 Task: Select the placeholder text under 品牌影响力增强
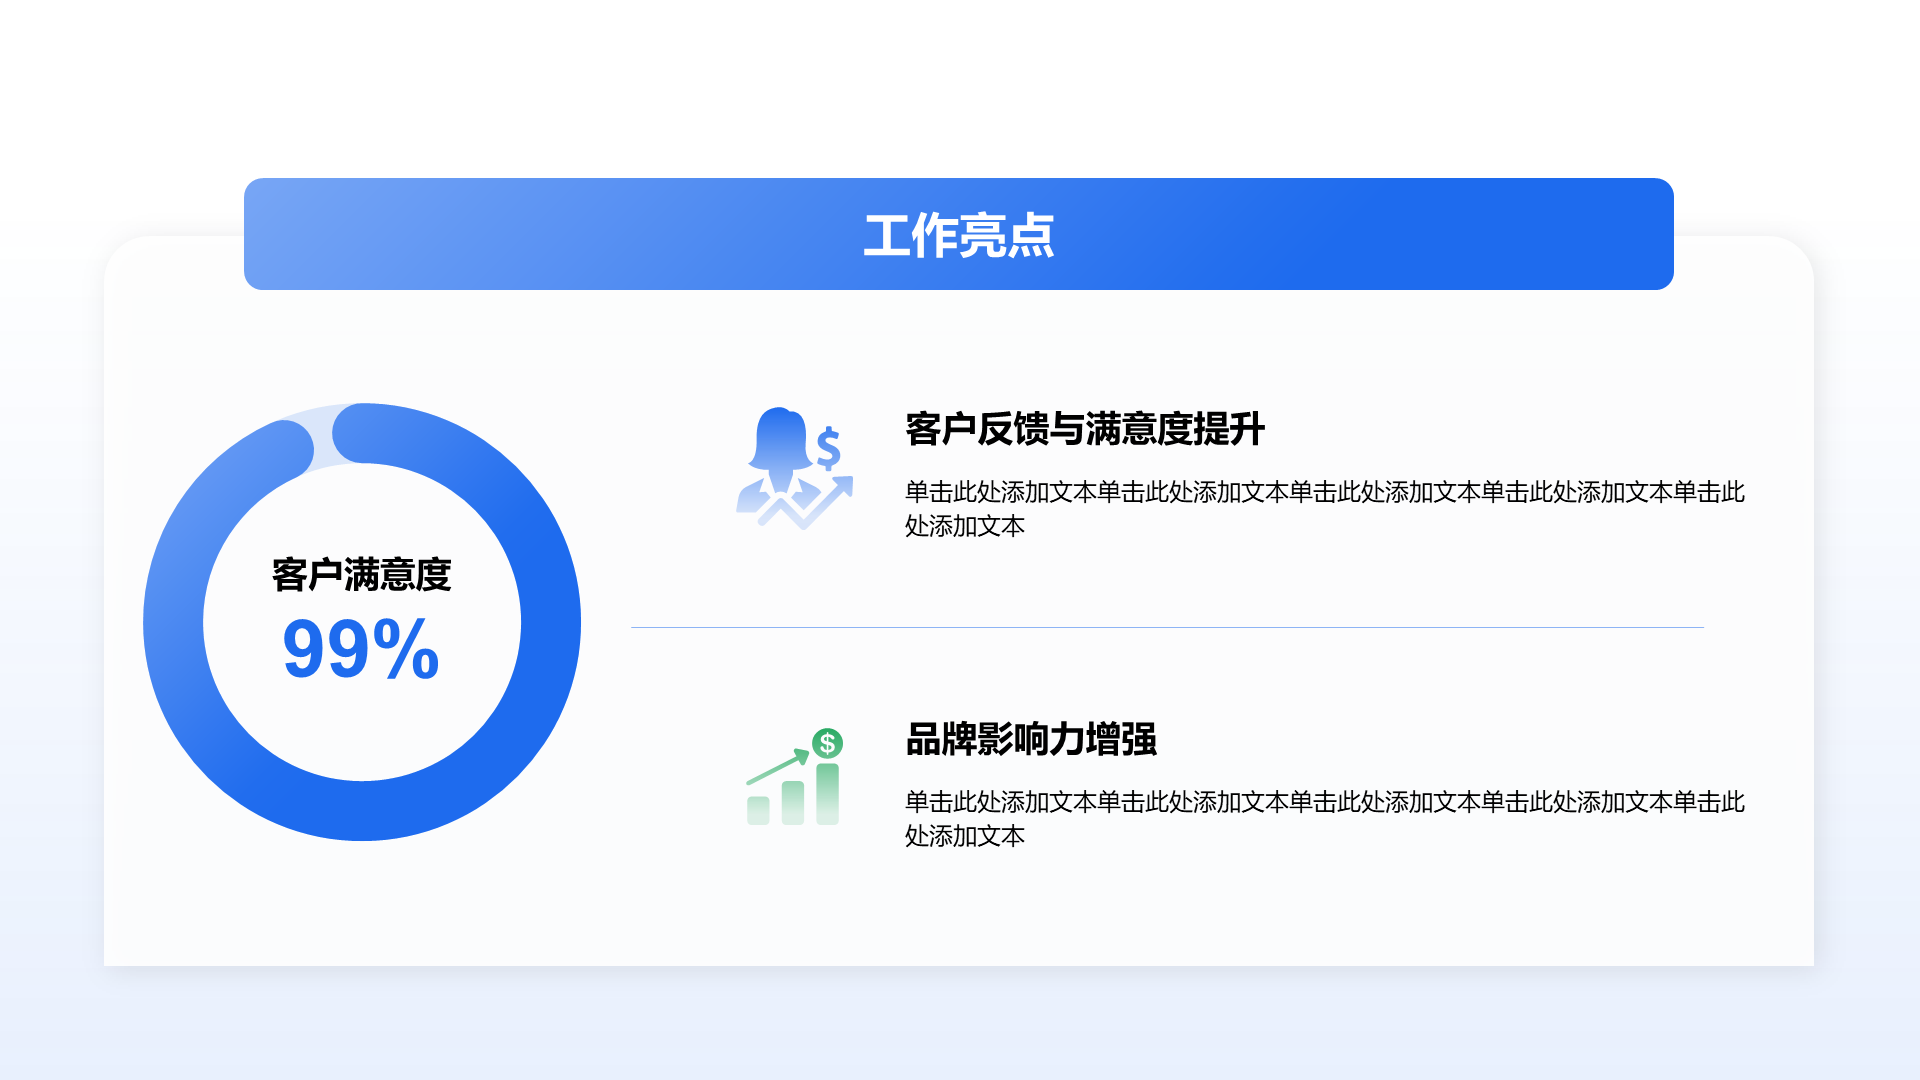point(1325,819)
